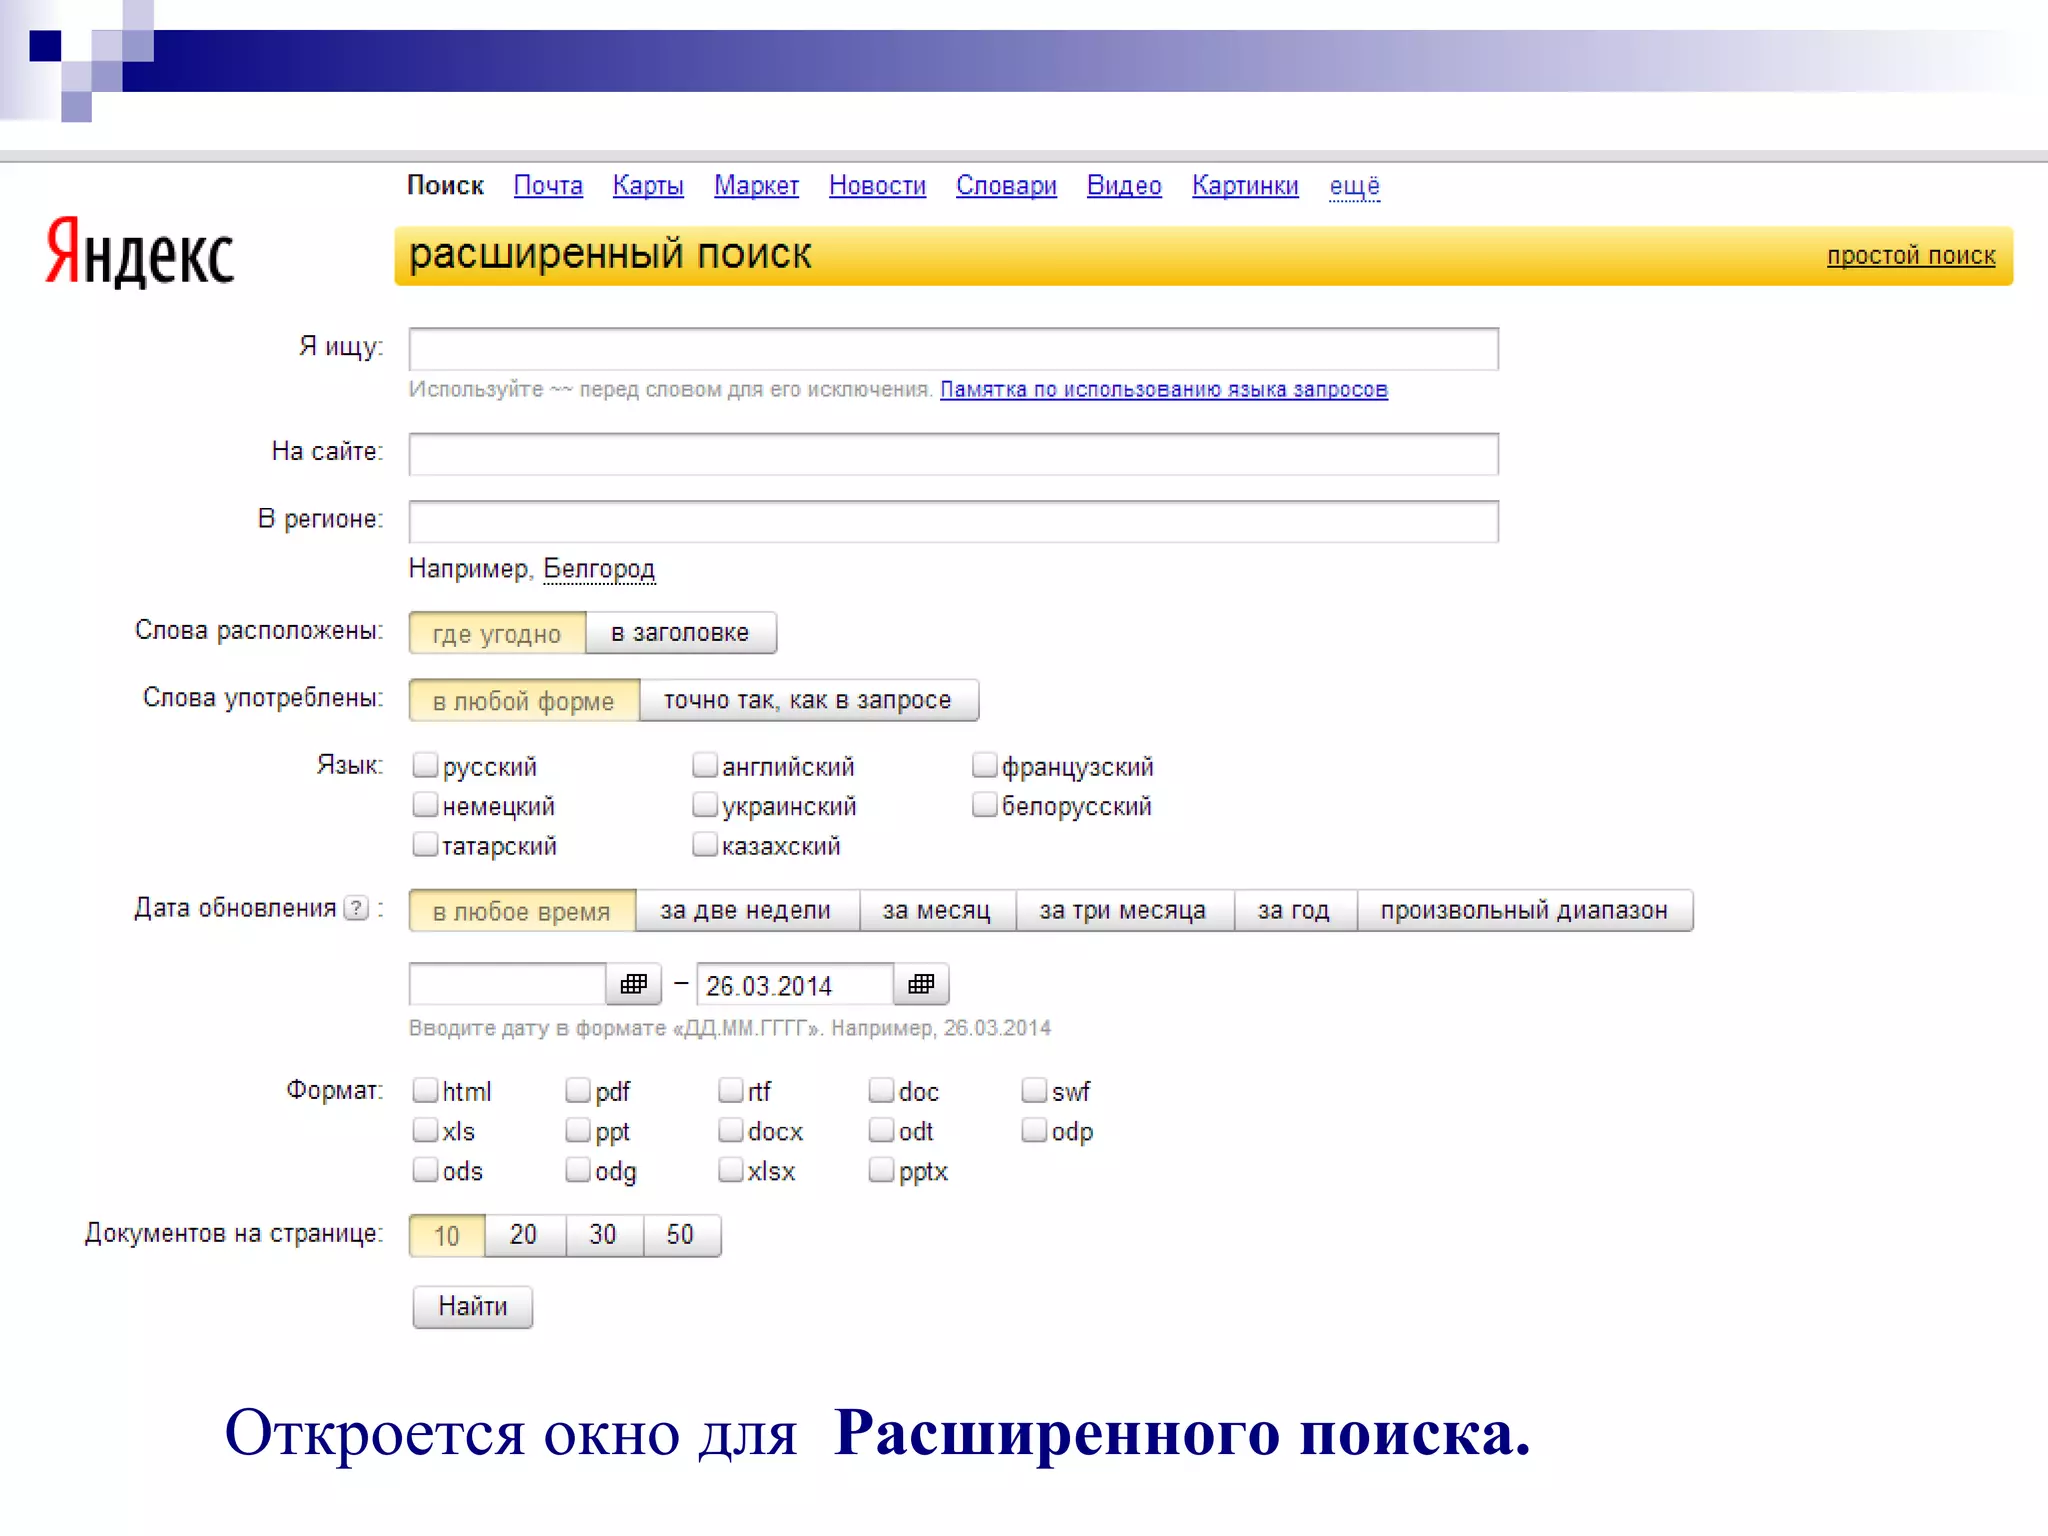Focus the 'На сайте' input field
Screen dimensions: 2048x1536
pyautogui.click(x=954, y=454)
